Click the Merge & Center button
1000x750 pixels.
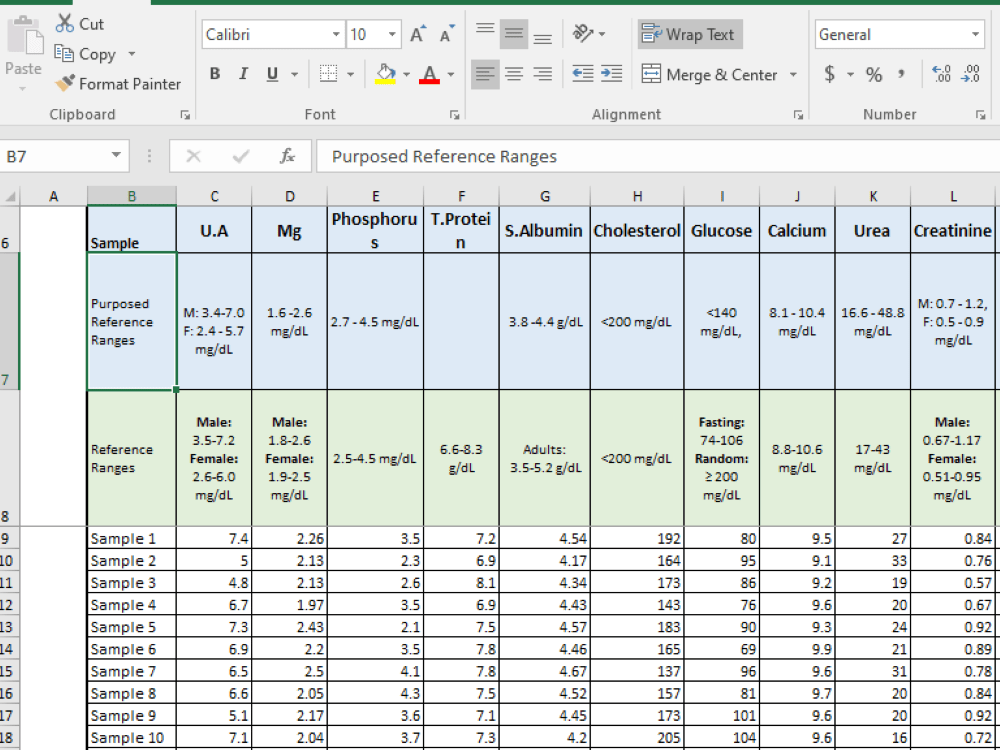tap(709, 75)
